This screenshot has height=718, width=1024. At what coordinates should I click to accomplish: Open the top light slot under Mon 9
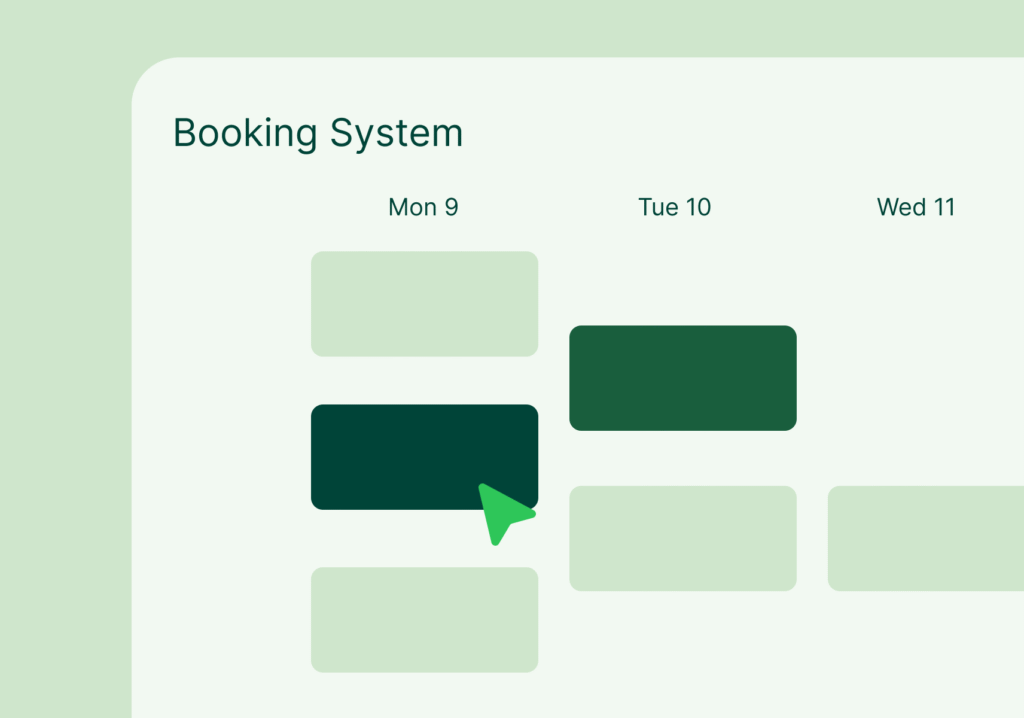click(x=424, y=304)
